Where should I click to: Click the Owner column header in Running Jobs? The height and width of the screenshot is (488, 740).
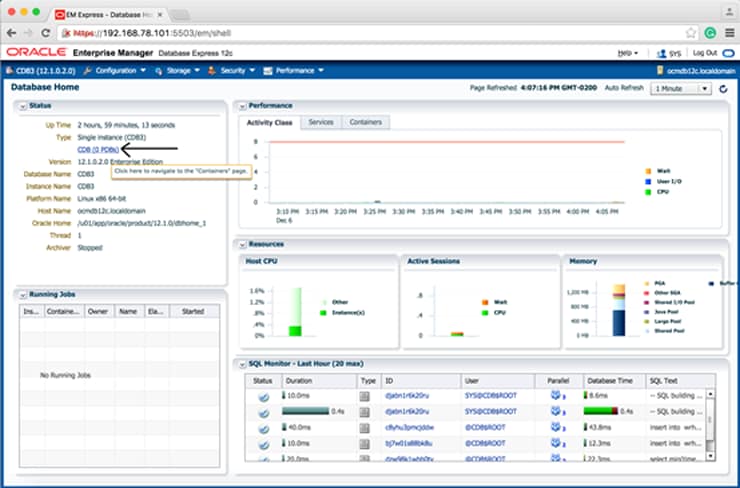pos(98,311)
